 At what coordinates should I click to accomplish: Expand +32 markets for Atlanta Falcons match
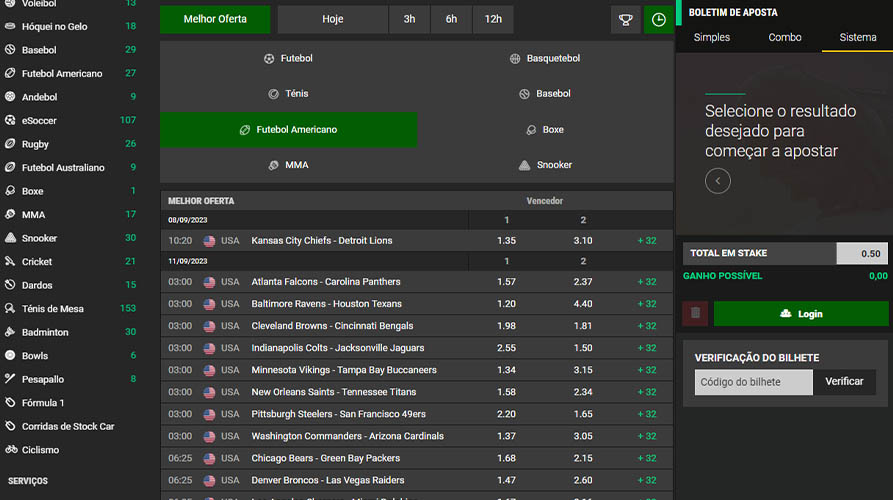pyautogui.click(x=647, y=282)
